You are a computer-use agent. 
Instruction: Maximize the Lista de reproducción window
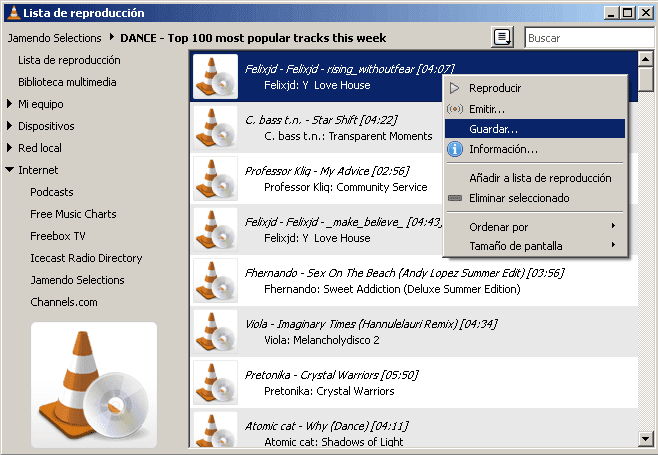[628, 13]
